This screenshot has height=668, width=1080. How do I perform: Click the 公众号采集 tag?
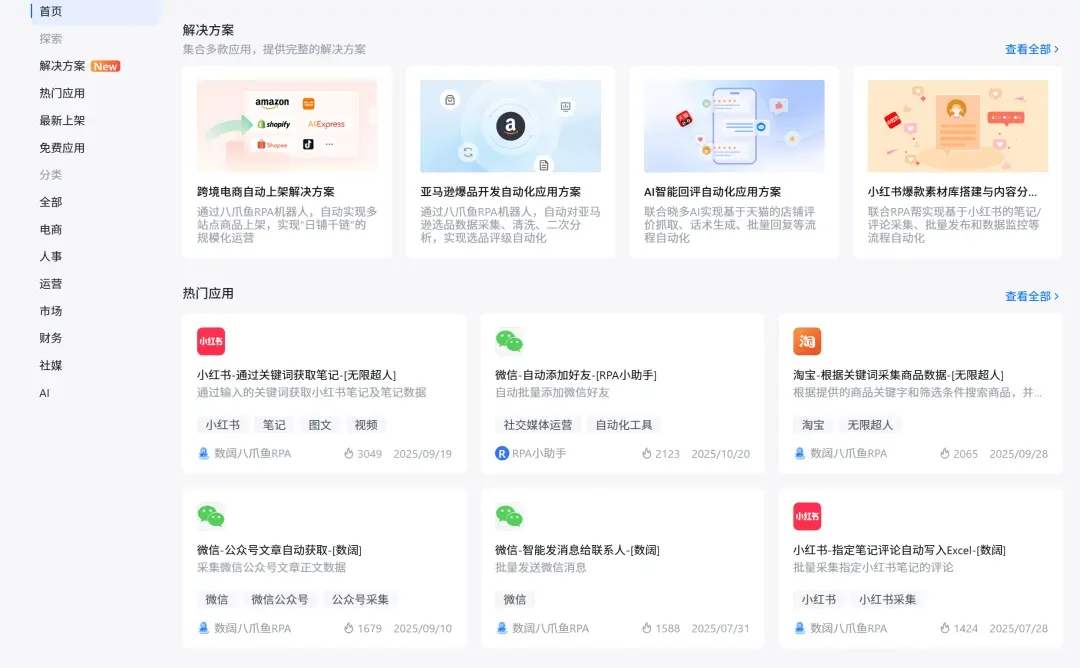(360, 599)
